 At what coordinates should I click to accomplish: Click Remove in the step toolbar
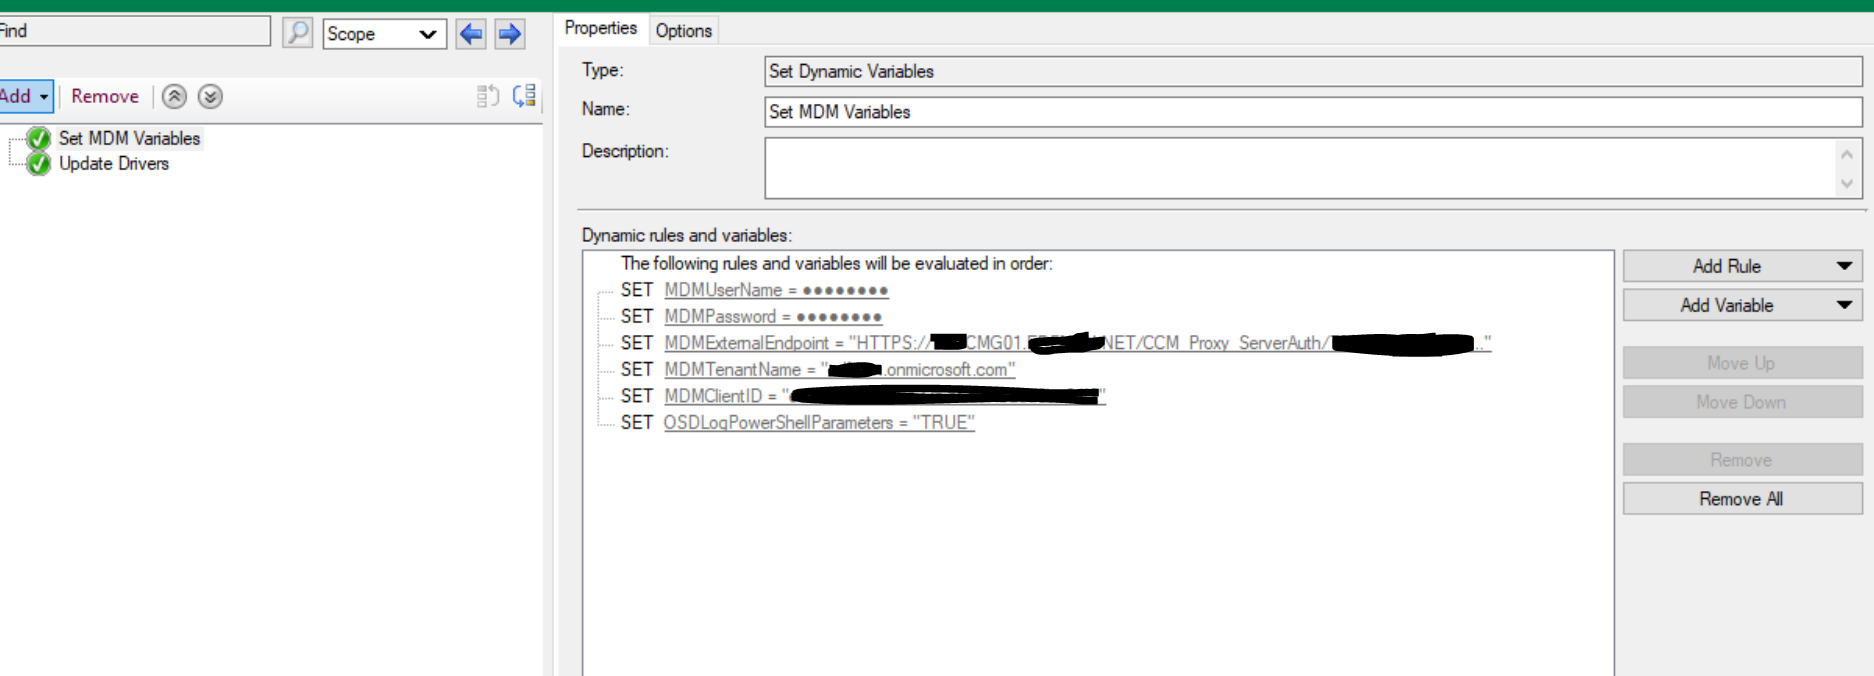pos(105,96)
